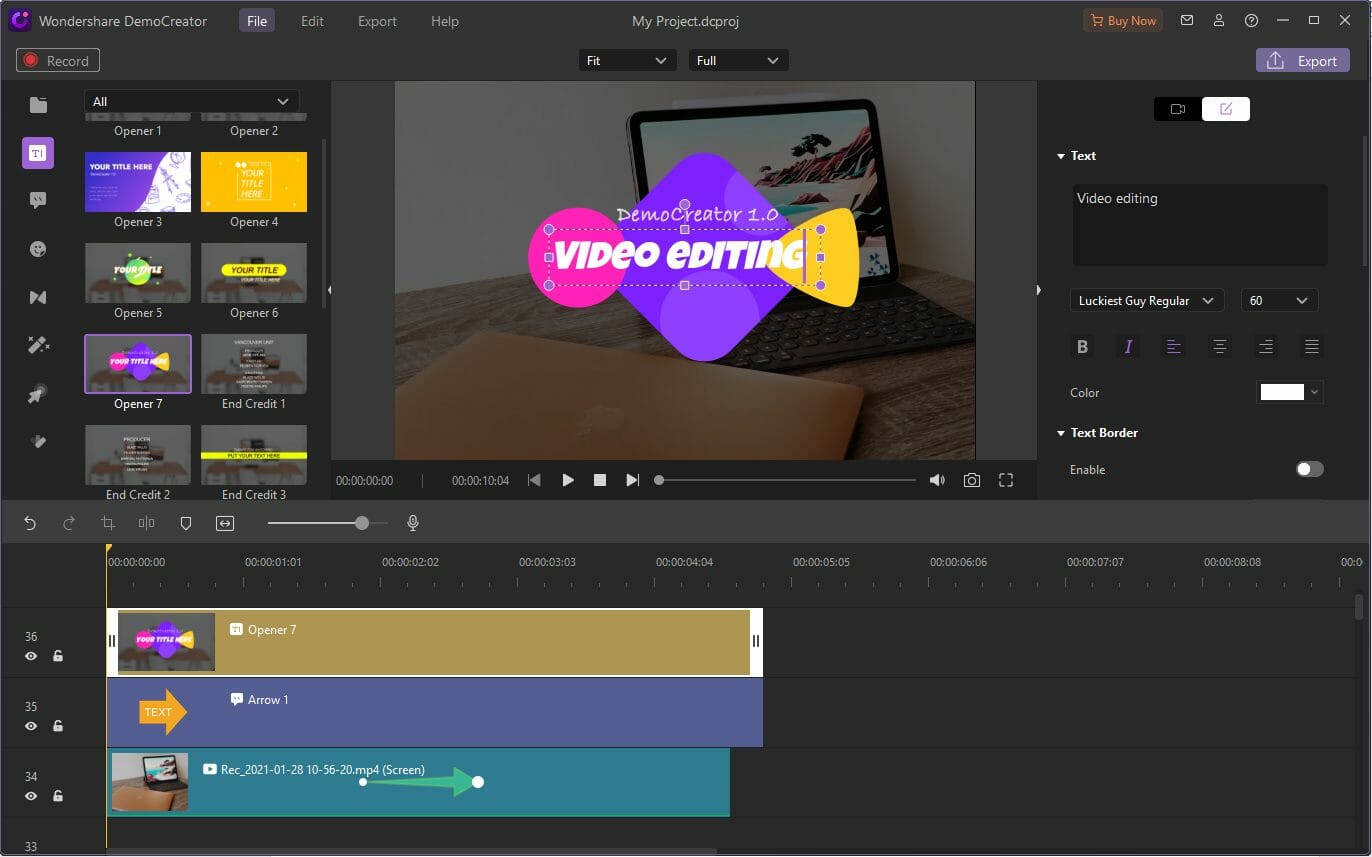Collapse the left library panel arrow
The width and height of the screenshot is (1372, 857).
[329, 290]
